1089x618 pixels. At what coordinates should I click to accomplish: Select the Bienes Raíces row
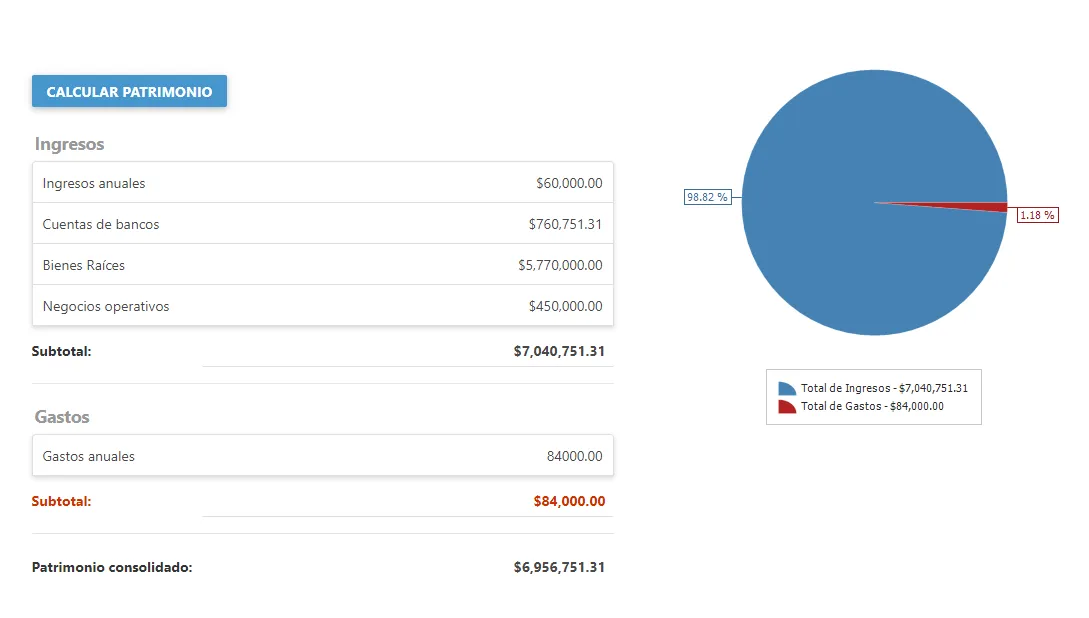click(x=322, y=265)
